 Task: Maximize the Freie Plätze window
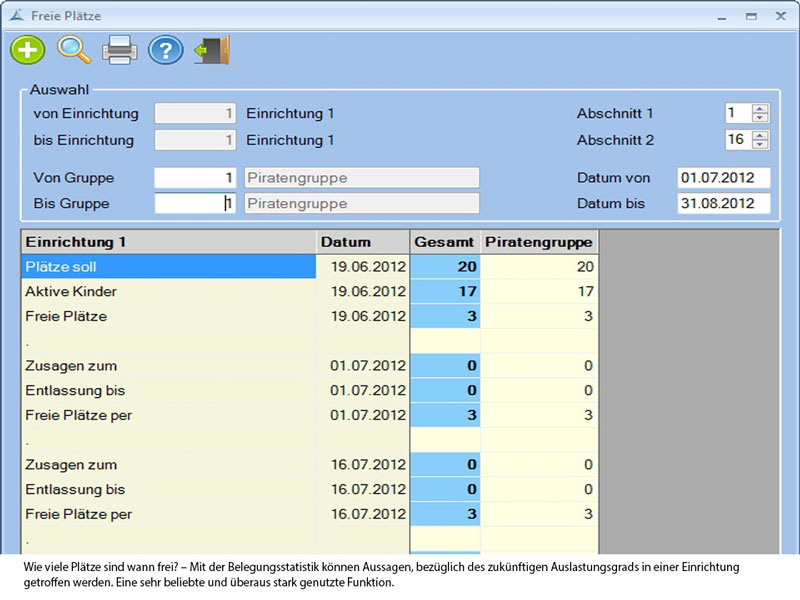[x=750, y=16]
